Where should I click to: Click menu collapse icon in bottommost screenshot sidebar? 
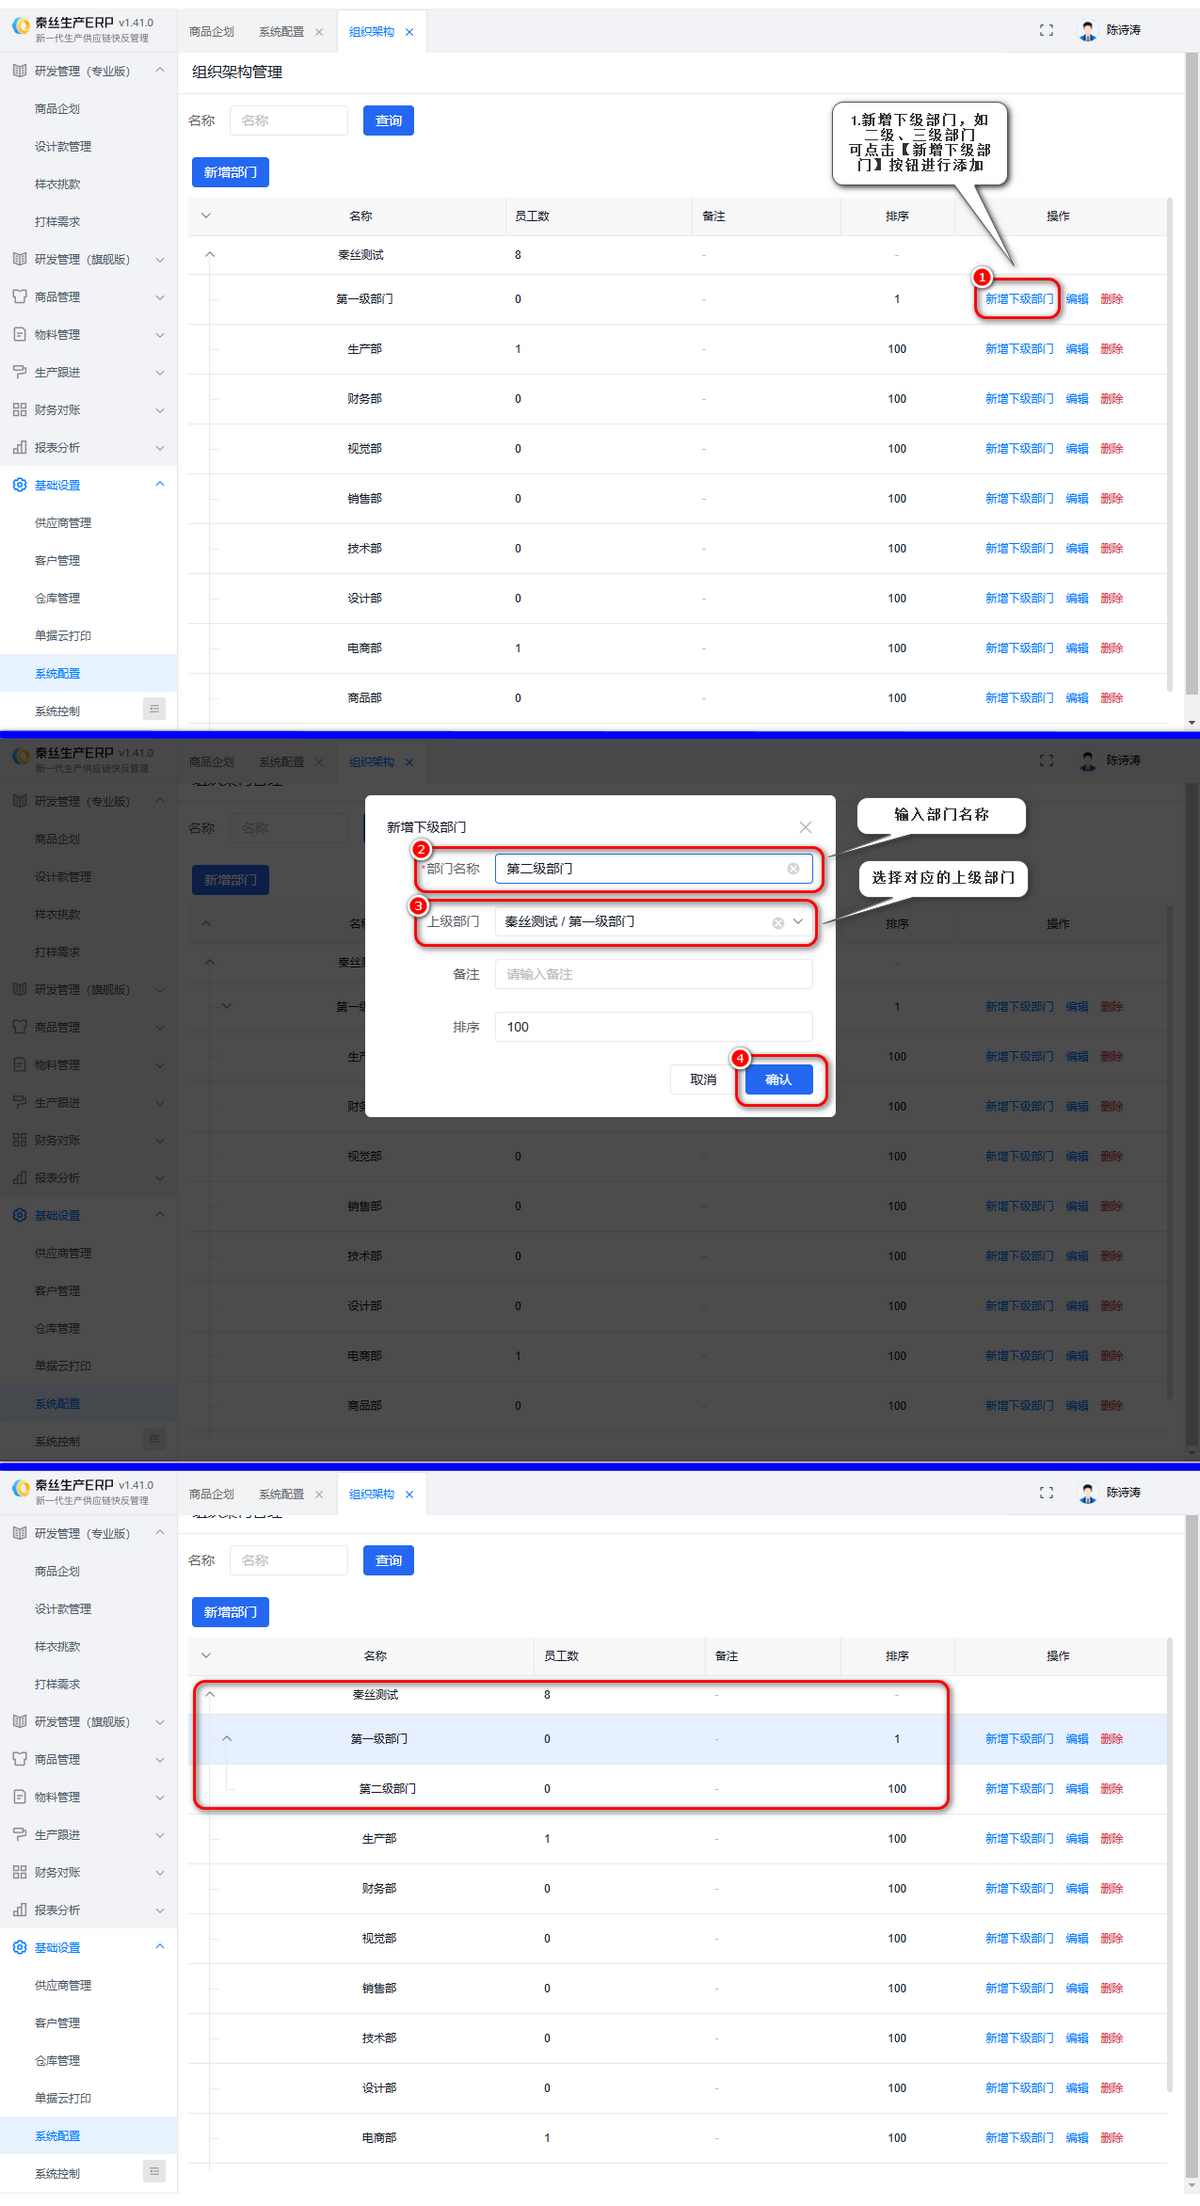point(154,2171)
